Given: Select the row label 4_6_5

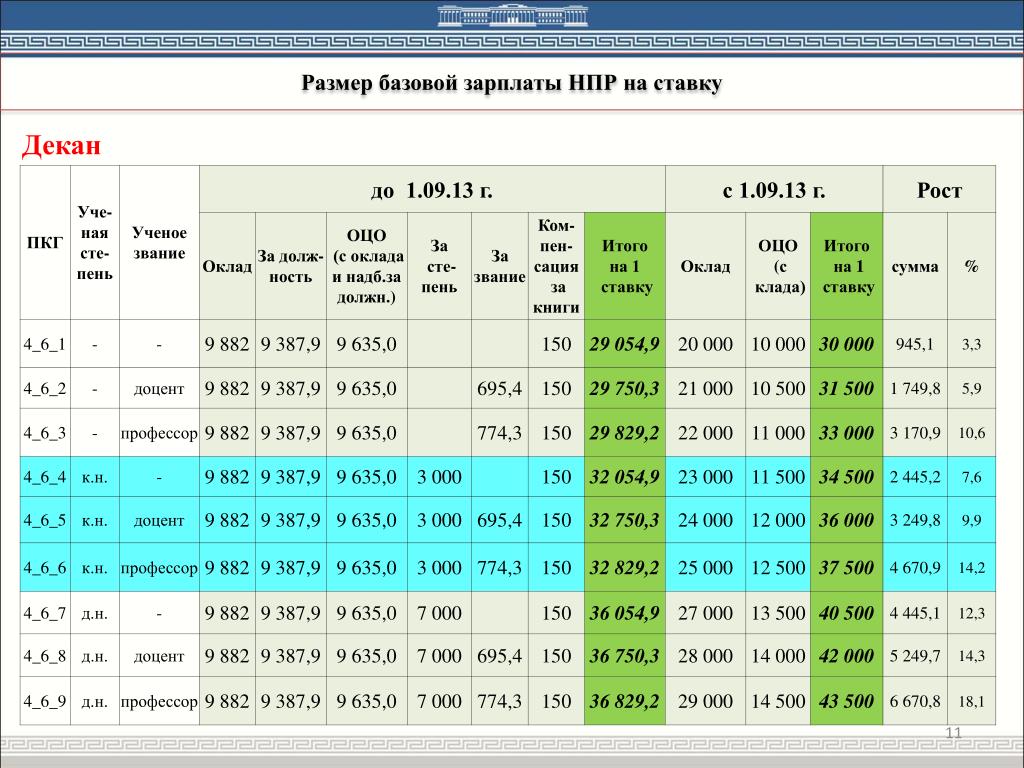Looking at the screenshot, I should pos(45,520).
